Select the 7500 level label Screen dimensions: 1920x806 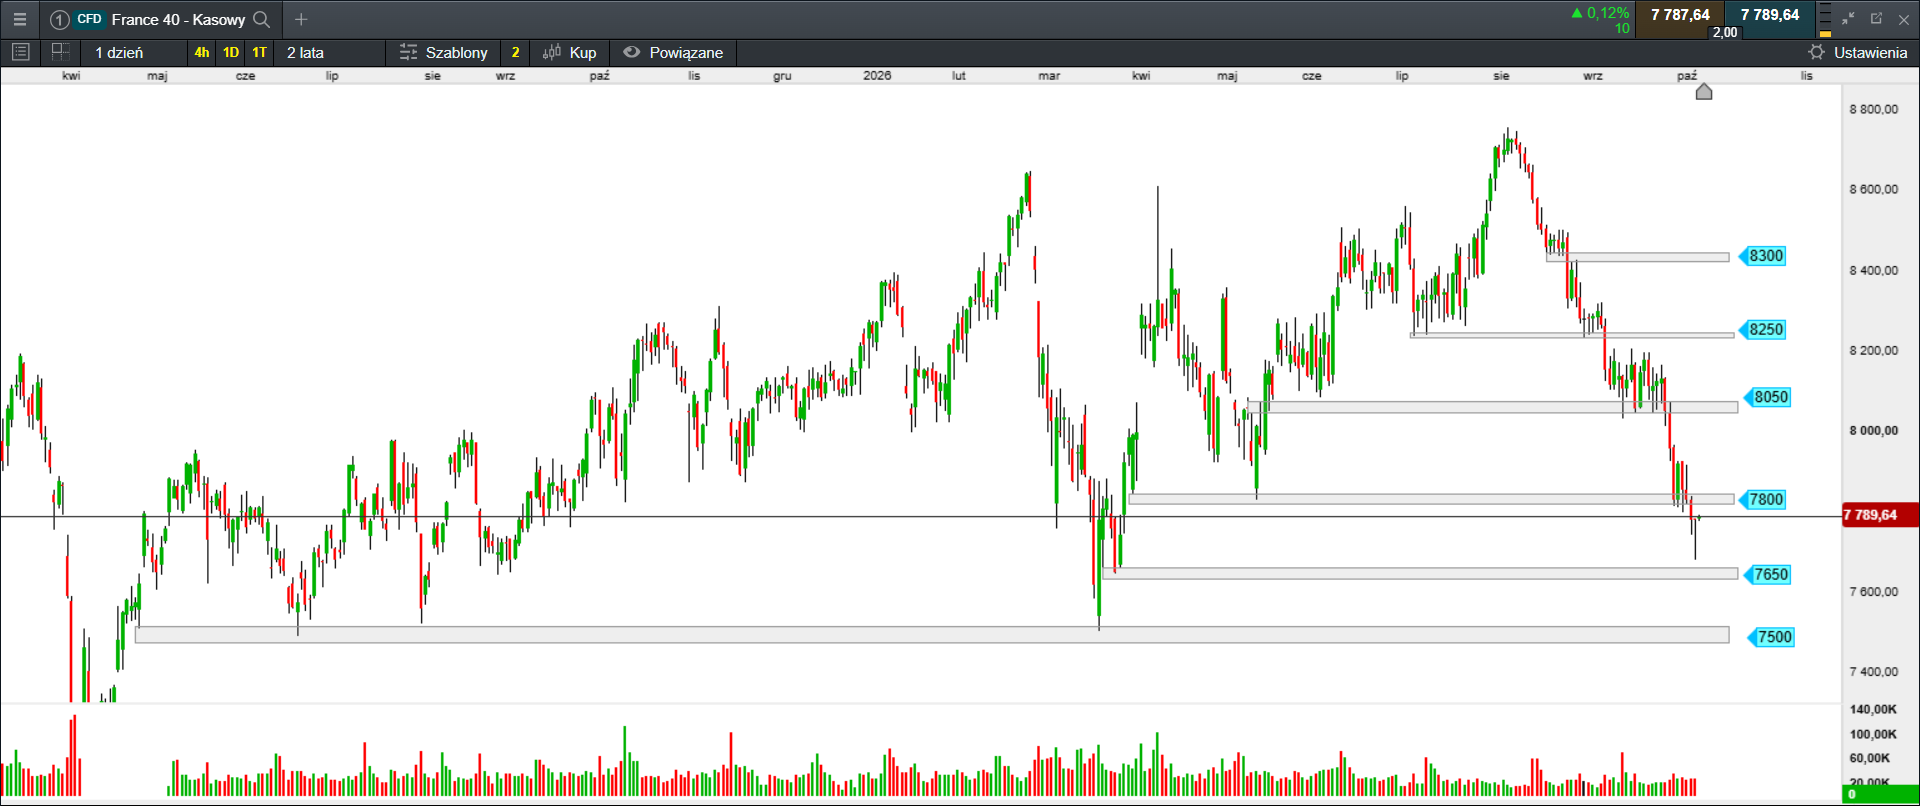point(1771,637)
